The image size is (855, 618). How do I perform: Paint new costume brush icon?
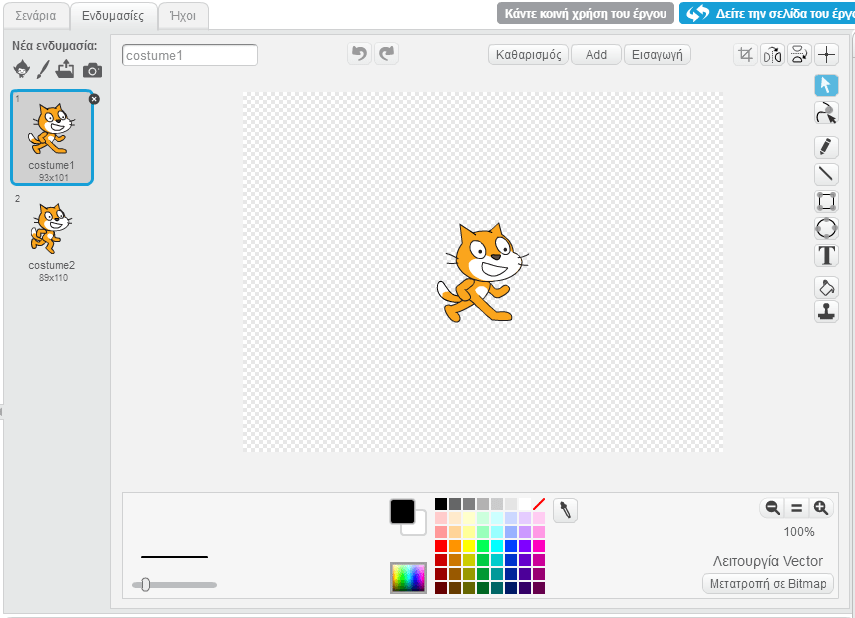coord(44,69)
